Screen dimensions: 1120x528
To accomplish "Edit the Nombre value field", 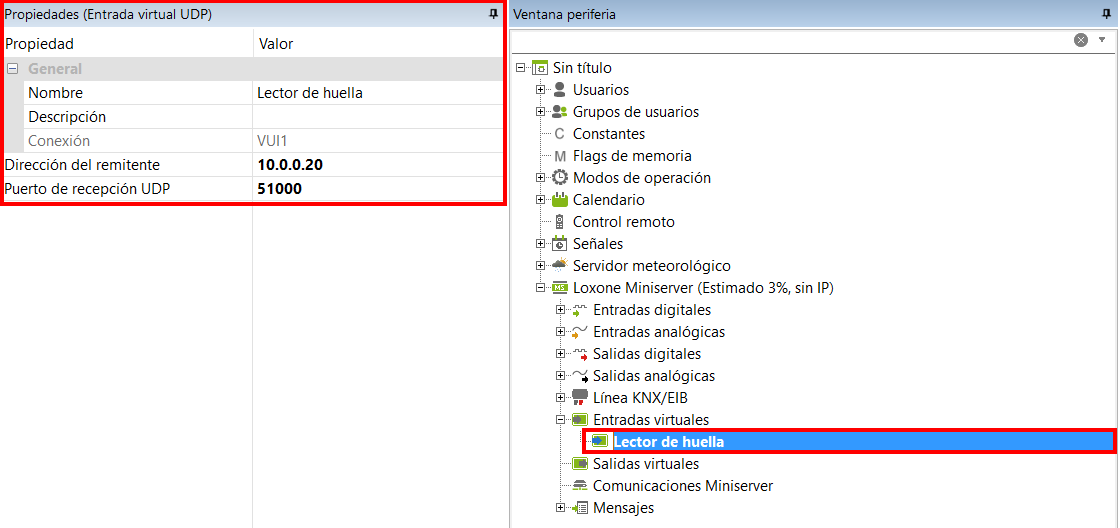I will 375,93.
